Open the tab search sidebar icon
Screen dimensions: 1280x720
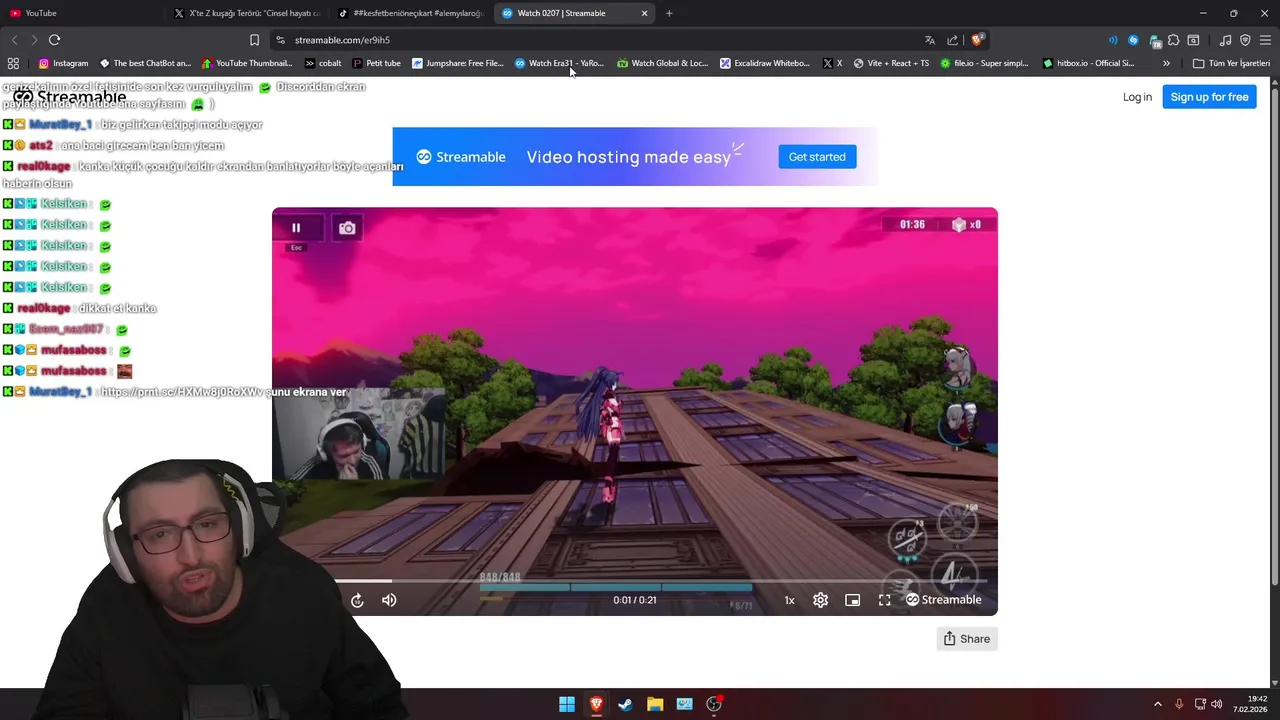1193,40
